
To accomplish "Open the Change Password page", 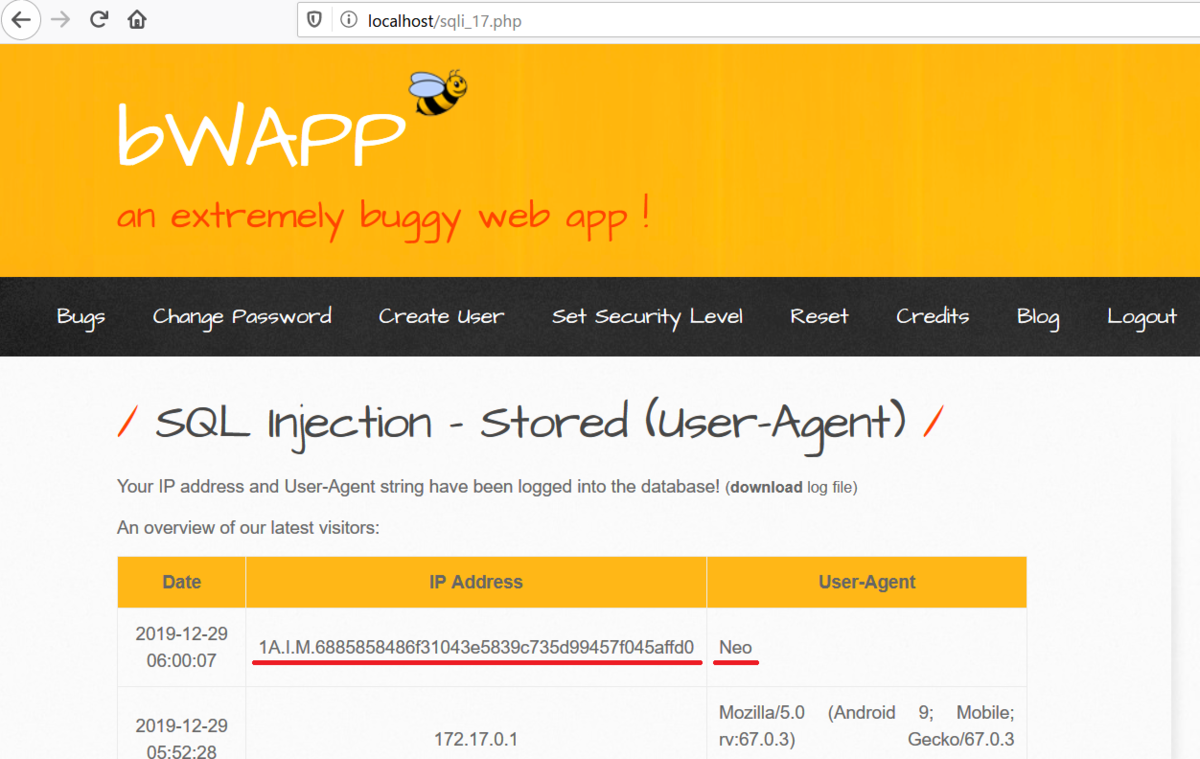I will [242, 317].
